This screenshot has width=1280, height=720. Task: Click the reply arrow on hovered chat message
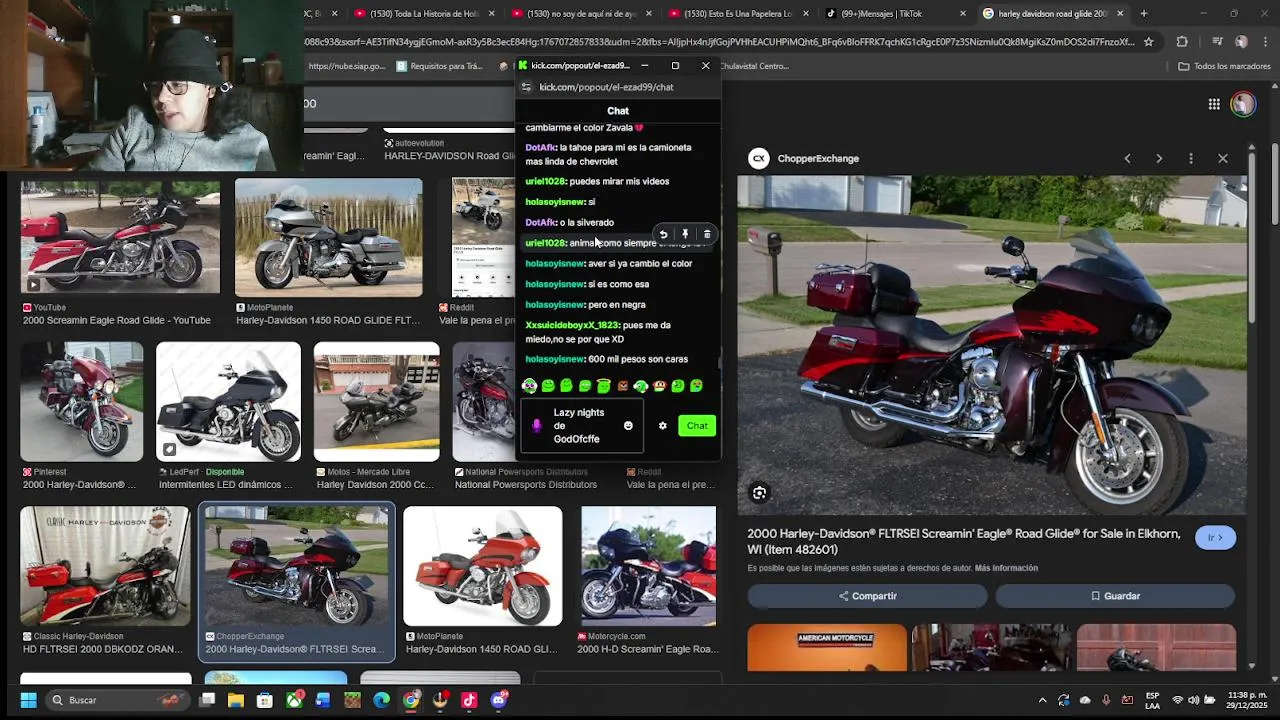pos(663,234)
